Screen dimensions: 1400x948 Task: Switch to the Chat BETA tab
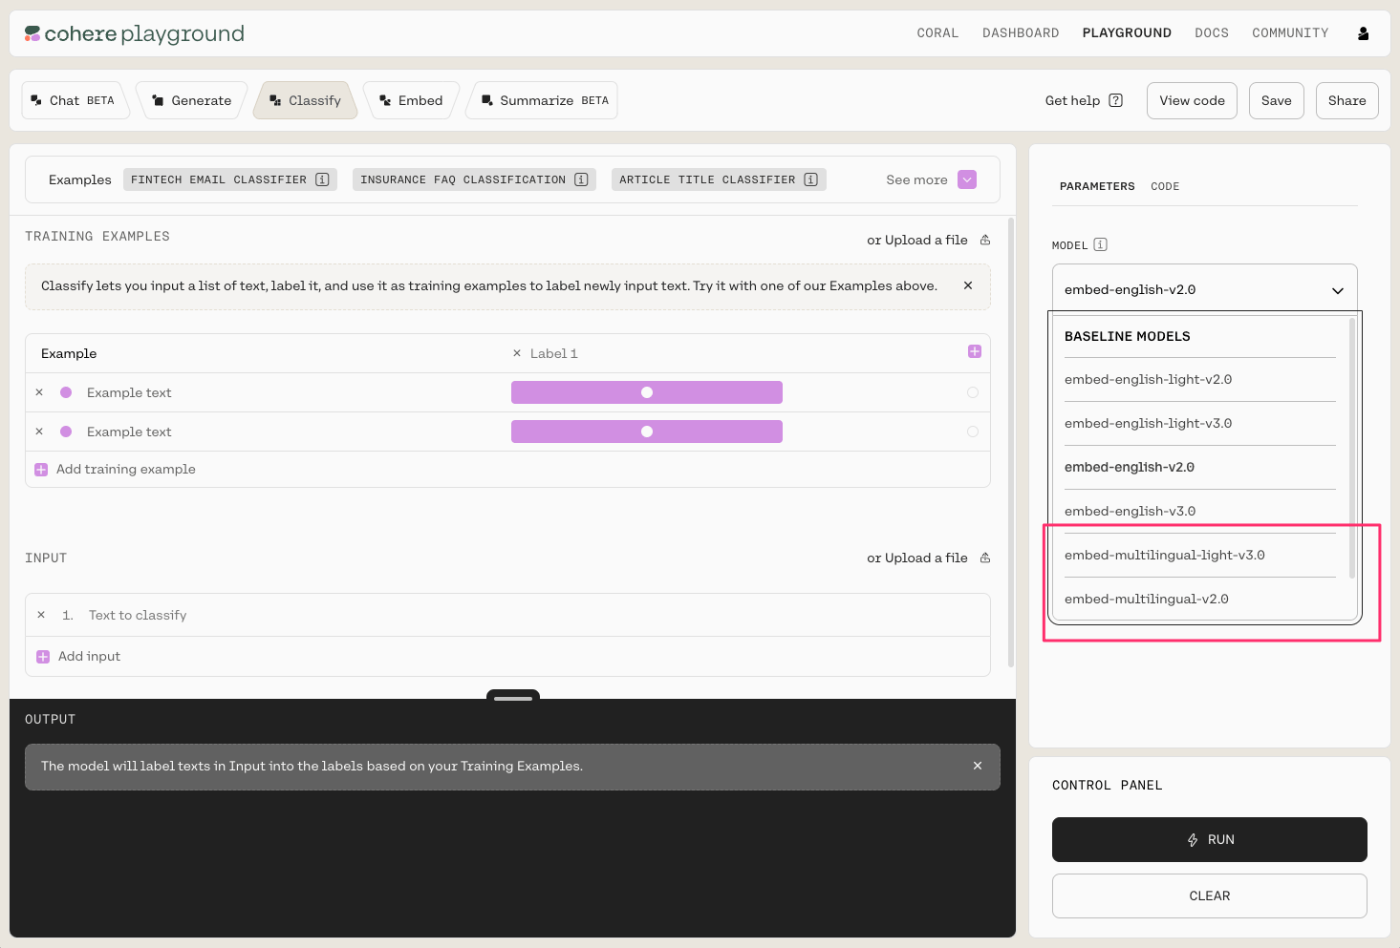pyautogui.click(x=75, y=100)
